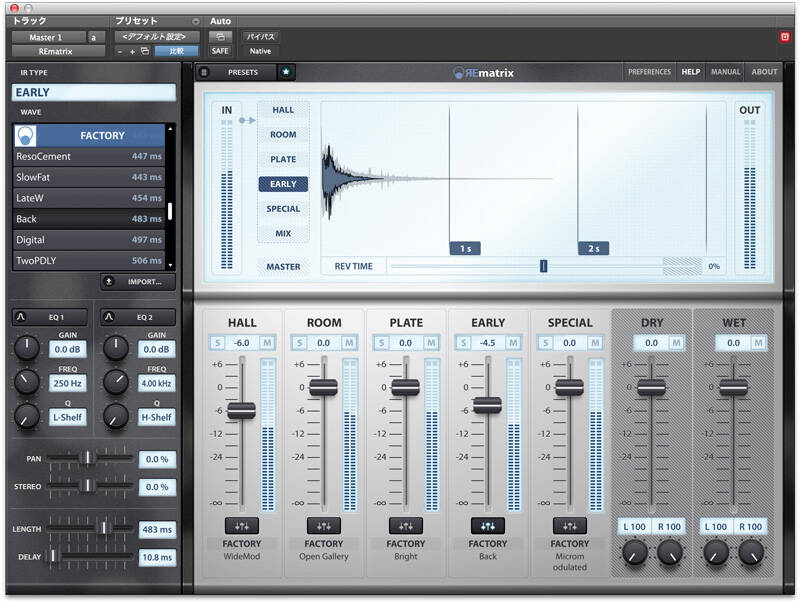Select the SlowFat impulse in the wave list
This screenshot has height=603, width=800.
click(89, 177)
